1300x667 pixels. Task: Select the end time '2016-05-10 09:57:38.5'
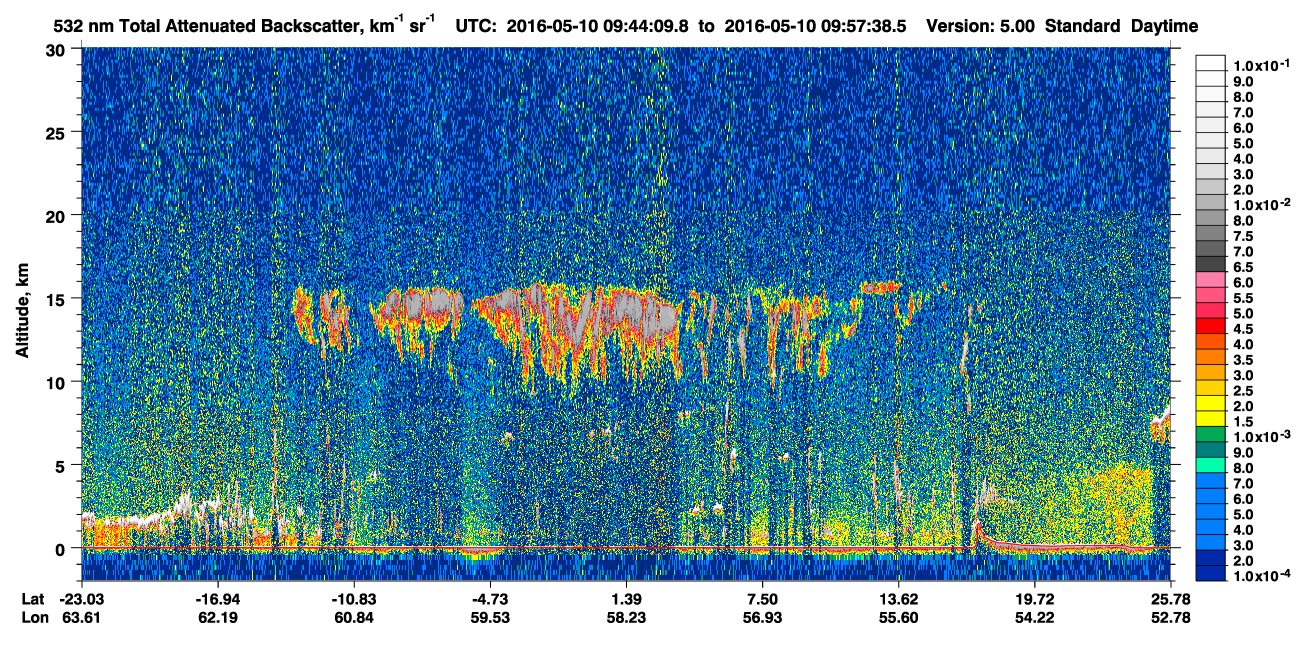point(813,27)
